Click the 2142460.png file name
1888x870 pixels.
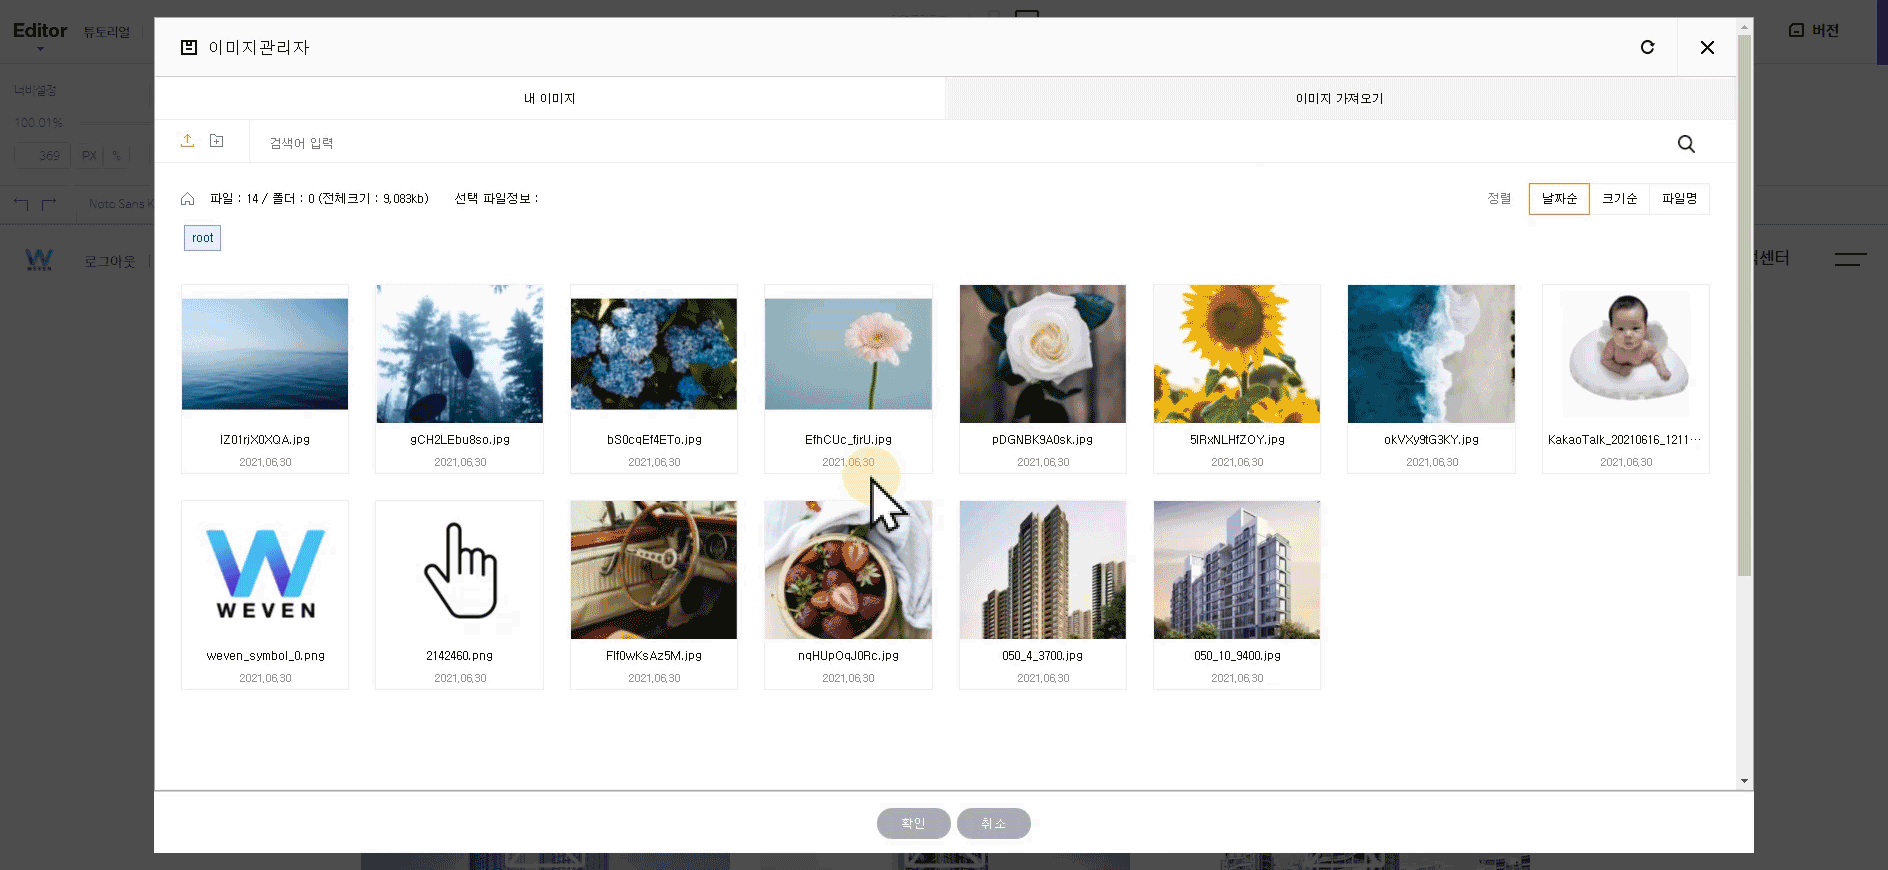tap(459, 656)
